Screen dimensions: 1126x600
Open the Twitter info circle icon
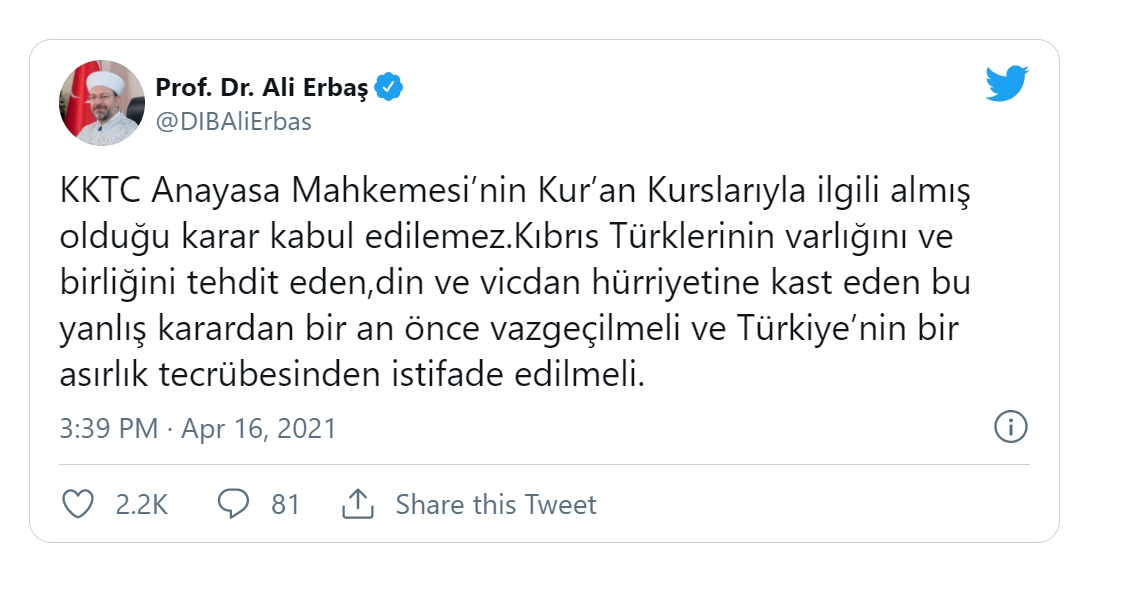coord(1011,428)
